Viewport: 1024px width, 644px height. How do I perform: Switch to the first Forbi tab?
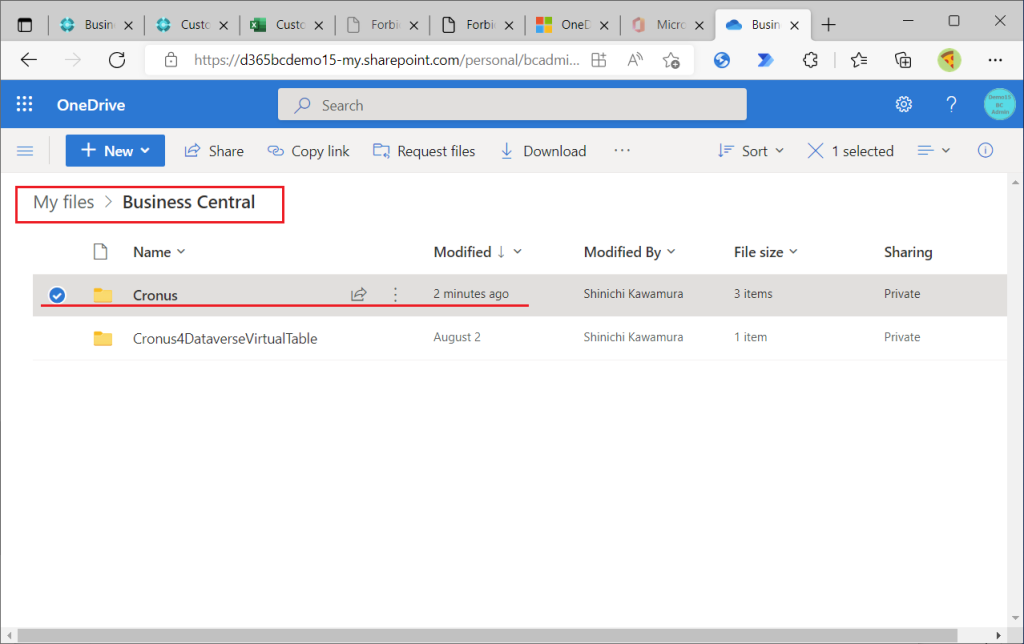coord(383,25)
